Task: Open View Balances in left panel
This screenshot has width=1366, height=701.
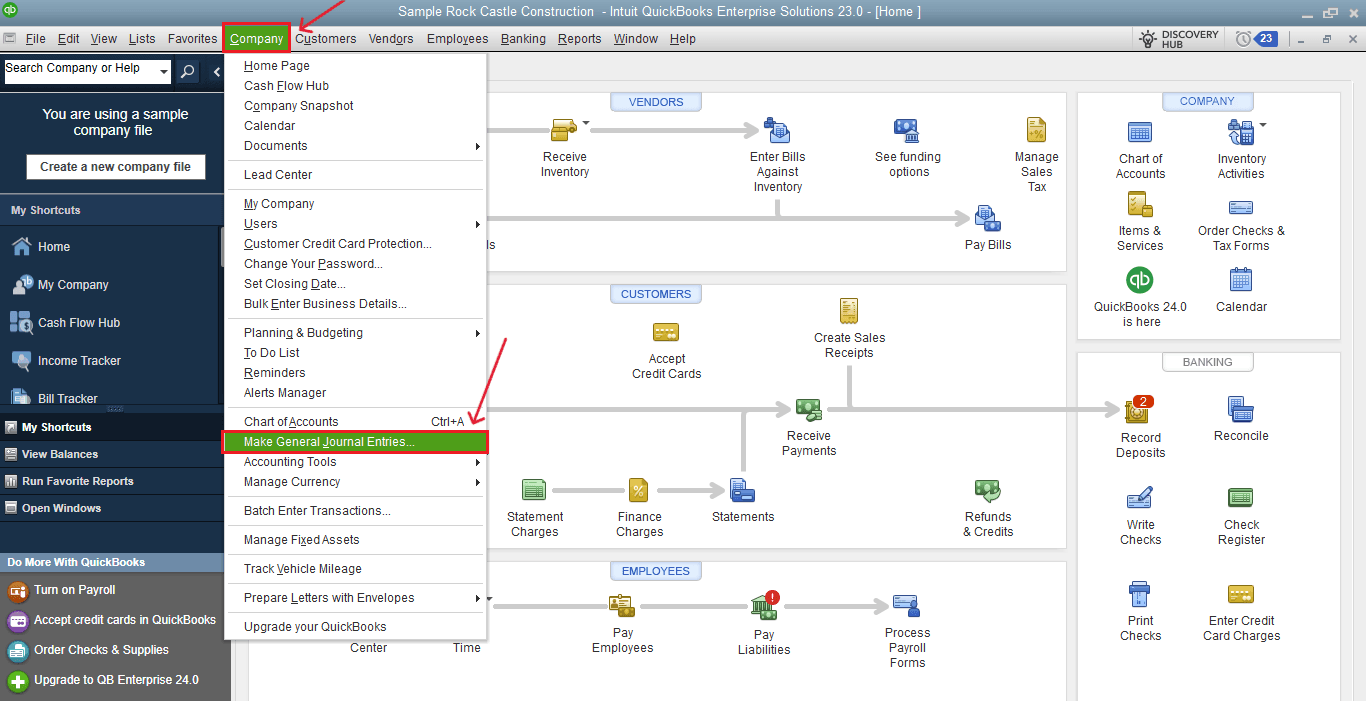Action: (60, 454)
